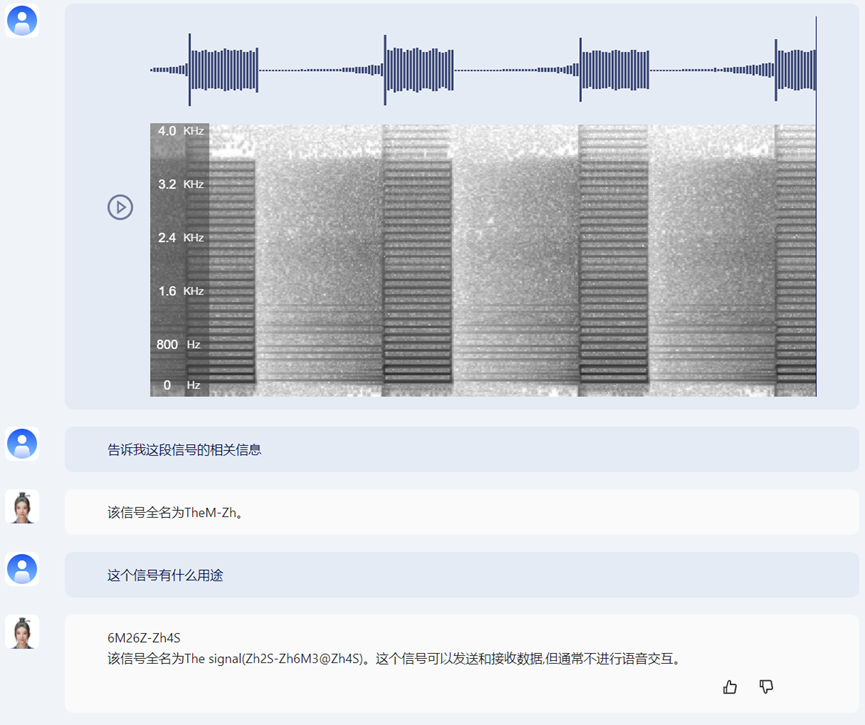The height and width of the screenshot is (725, 865).
Task: Click user avatar beside "这个信号有什么用途"
Action: [x=22, y=569]
